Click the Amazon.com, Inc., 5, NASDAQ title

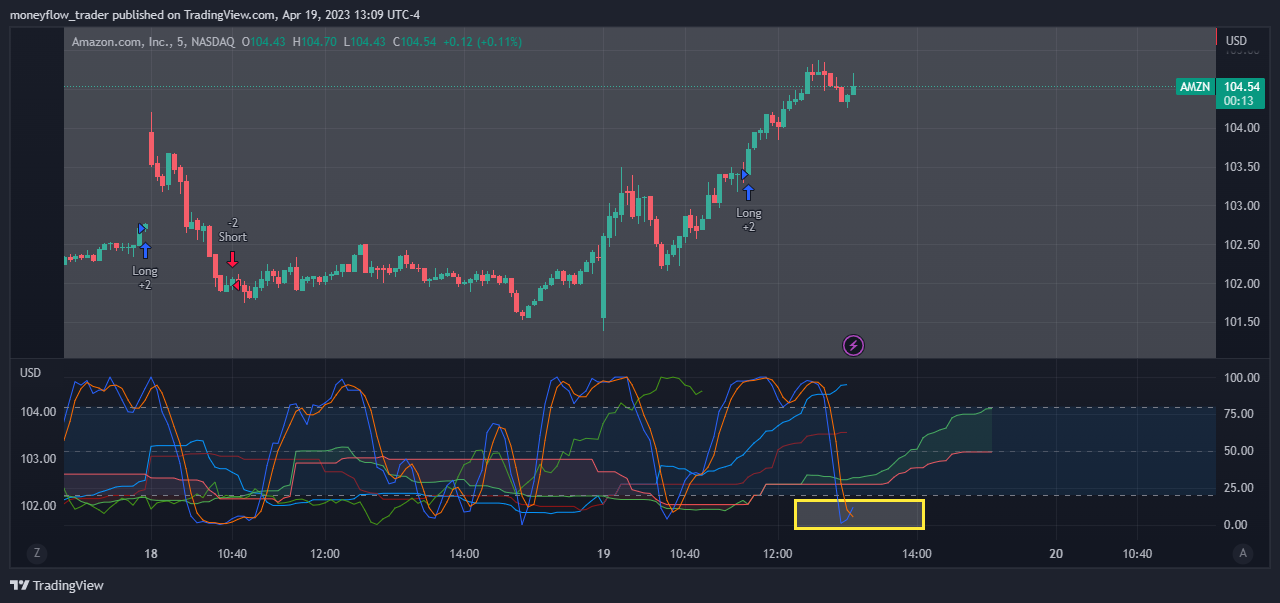click(x=153, y=42)
